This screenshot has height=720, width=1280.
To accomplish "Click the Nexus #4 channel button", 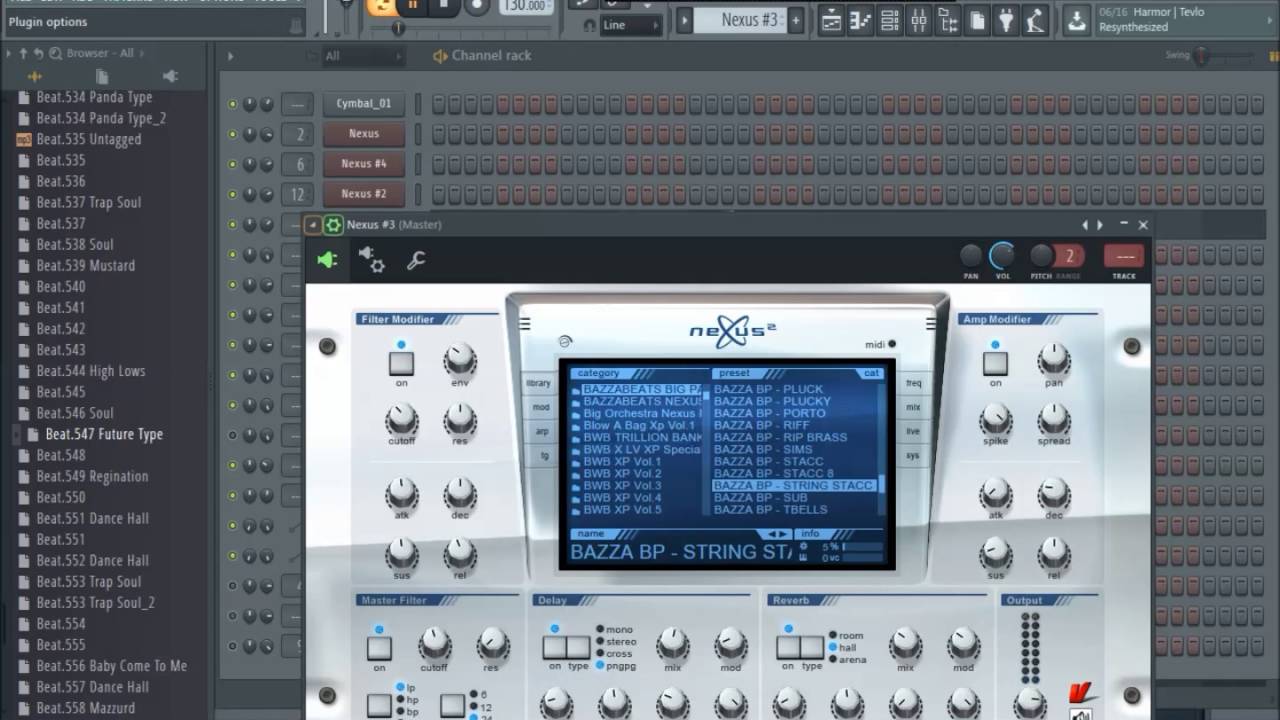I will point(364,164).
